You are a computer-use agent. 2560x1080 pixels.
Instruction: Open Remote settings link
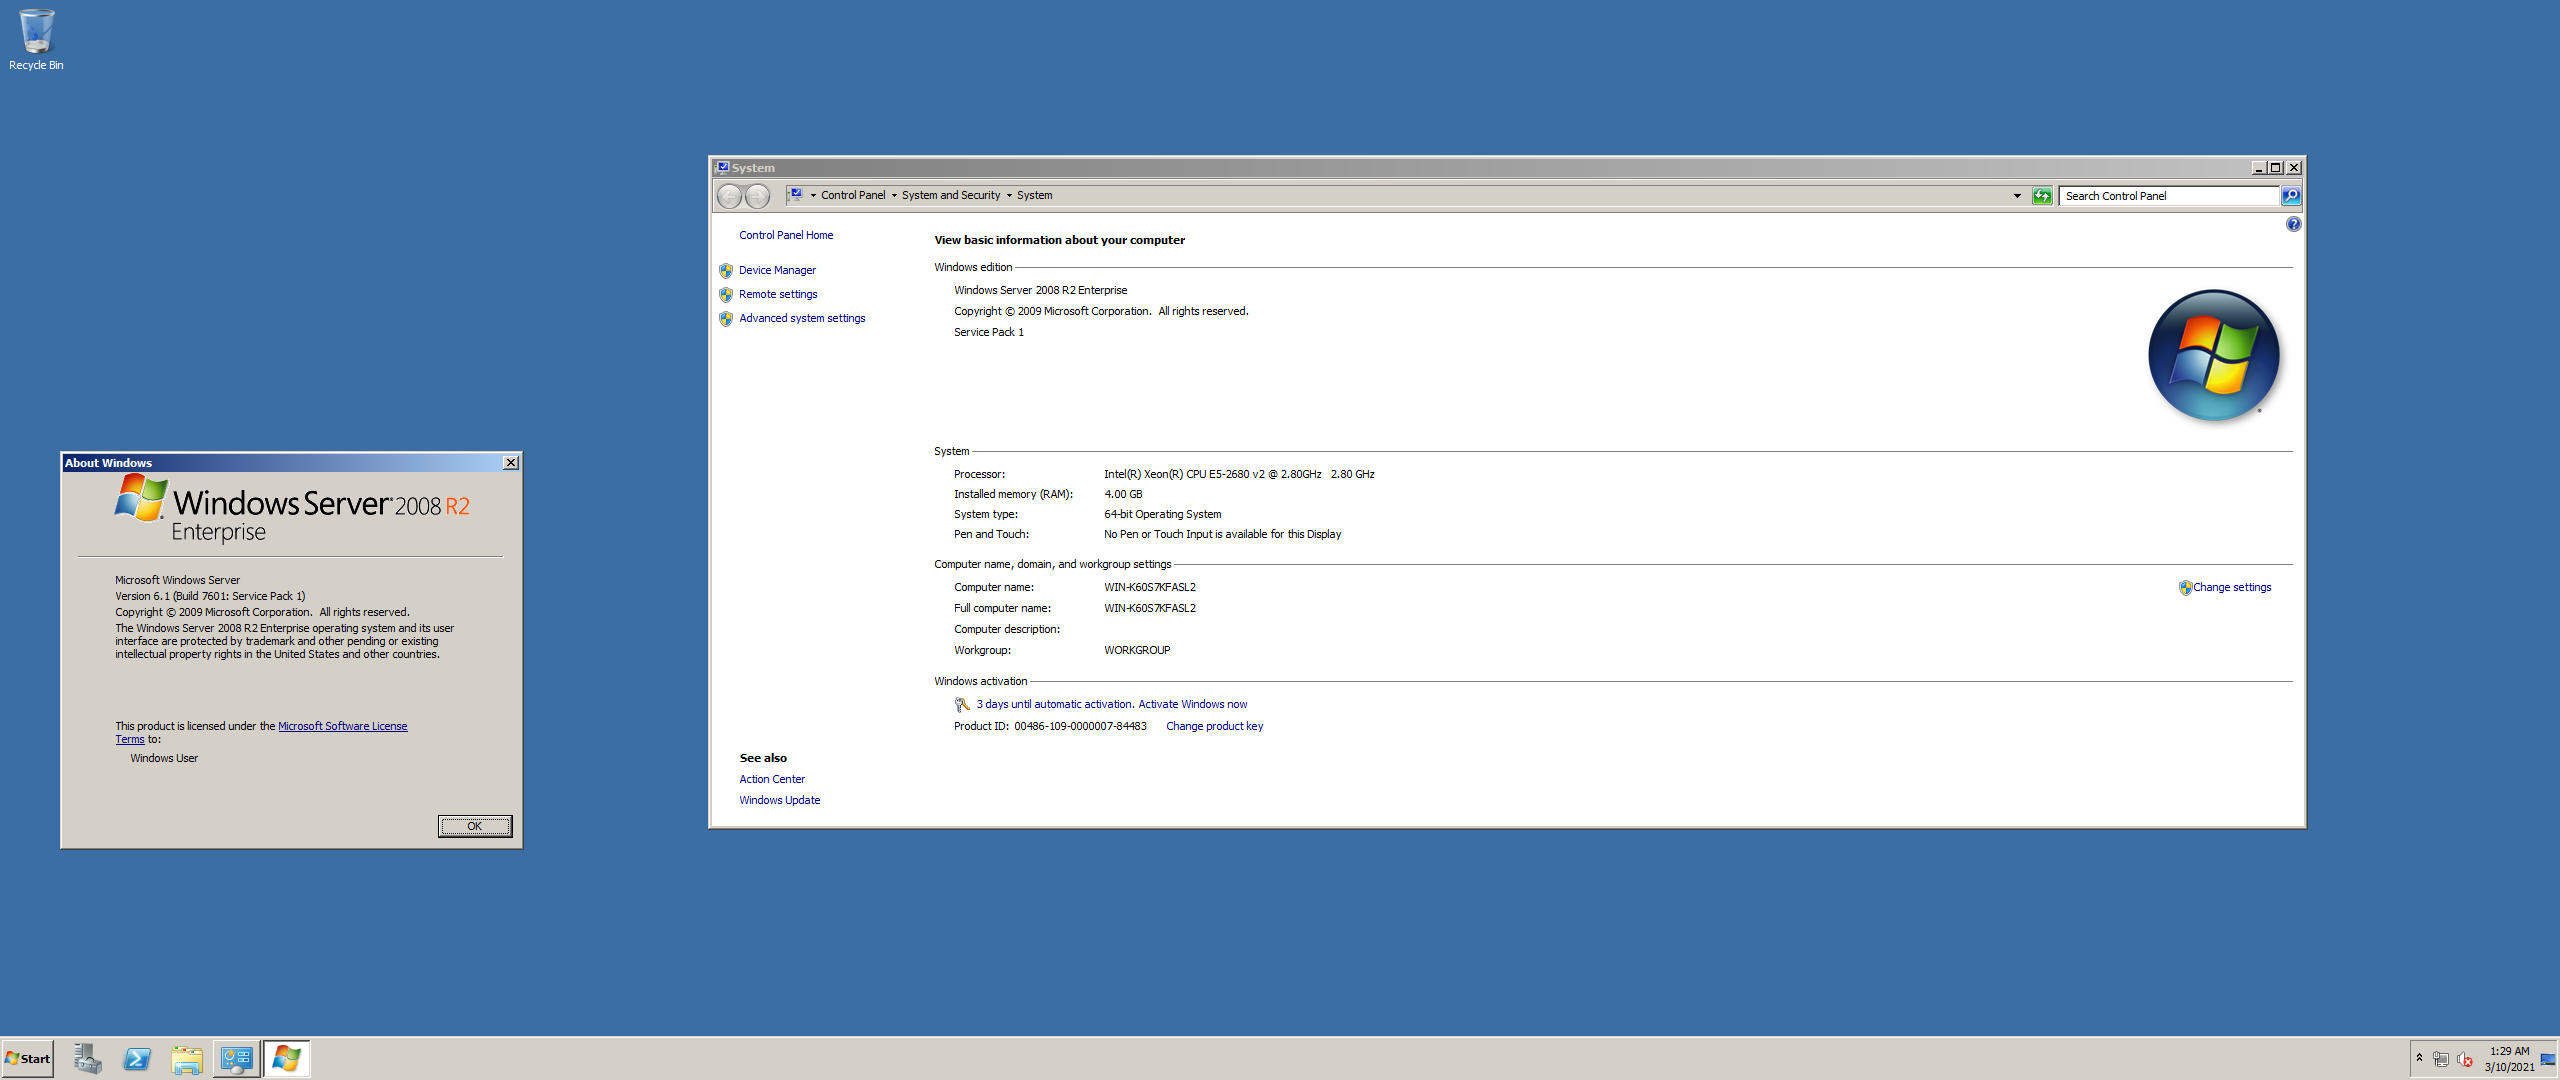click(778, 295)
